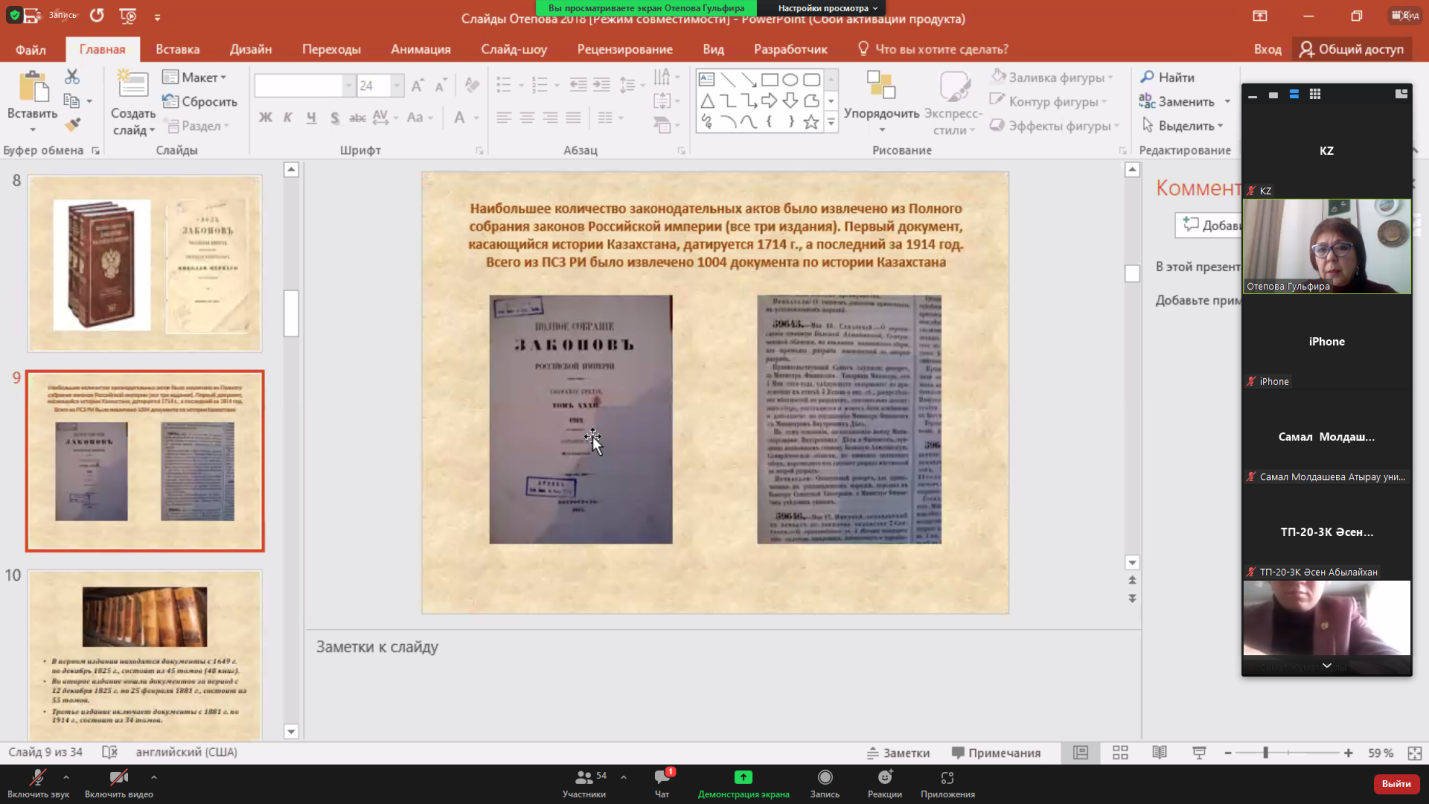
Task: Switch to the Вставка ribbon tab
Action: 177,49
